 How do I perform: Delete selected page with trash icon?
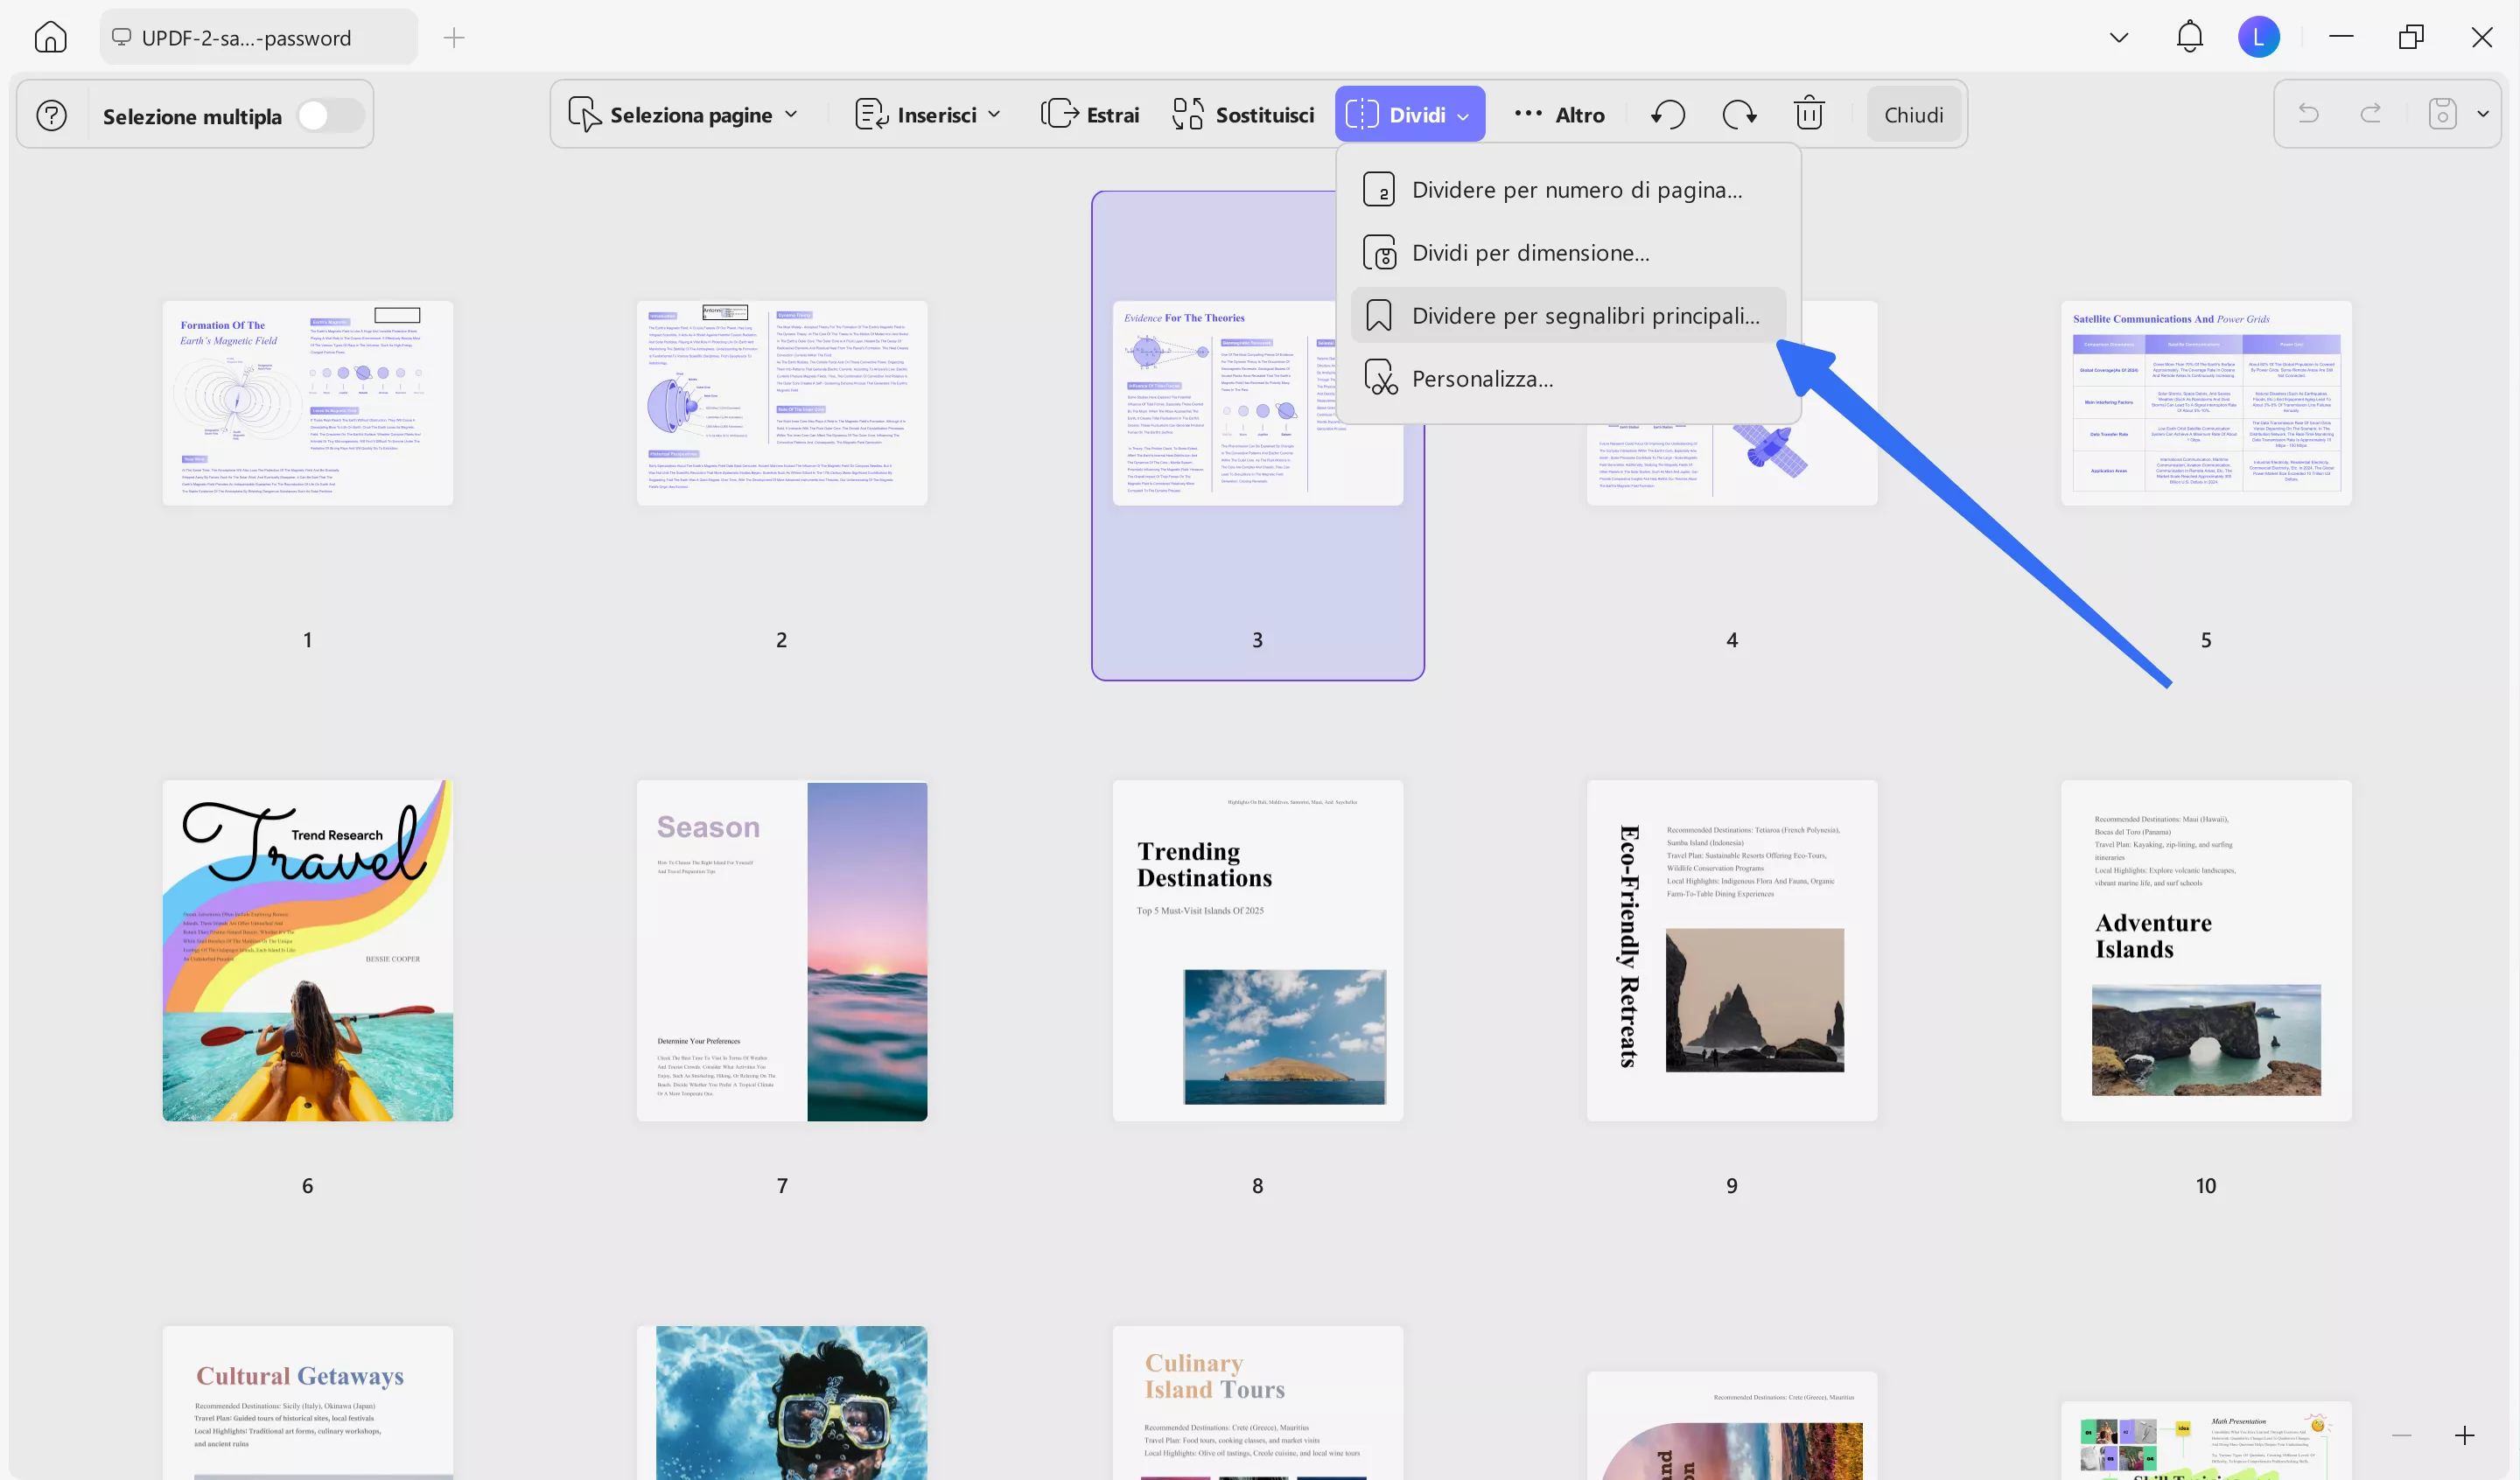(1809, 114)
